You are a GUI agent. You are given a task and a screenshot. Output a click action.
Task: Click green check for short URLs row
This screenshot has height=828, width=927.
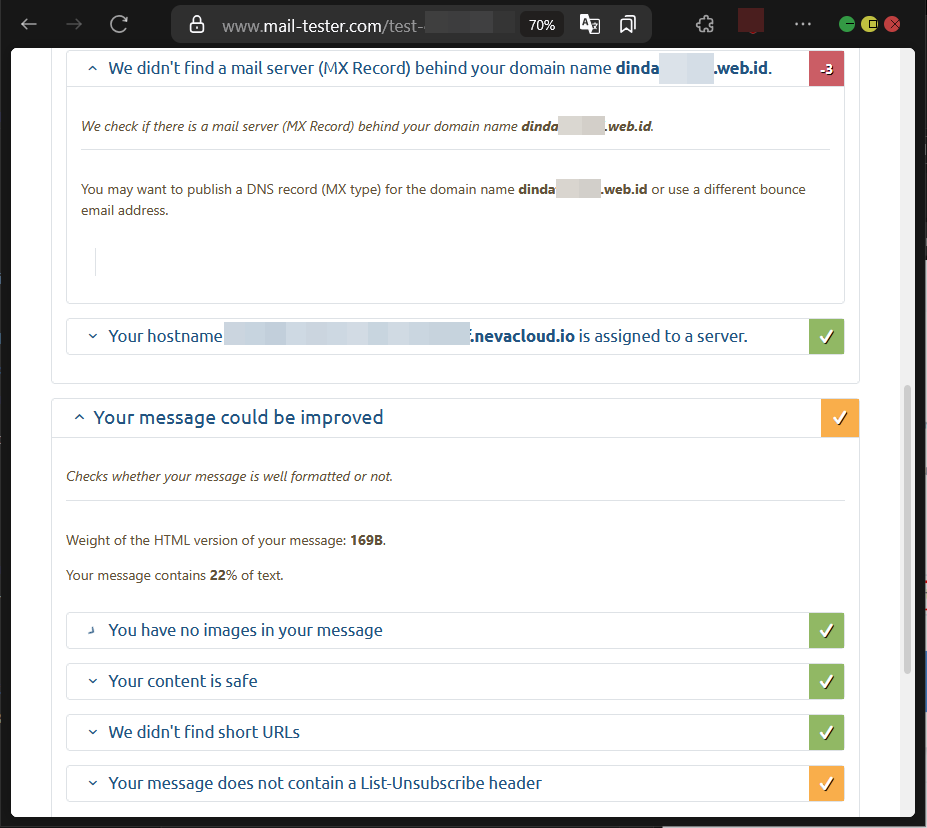pos(826,732)
